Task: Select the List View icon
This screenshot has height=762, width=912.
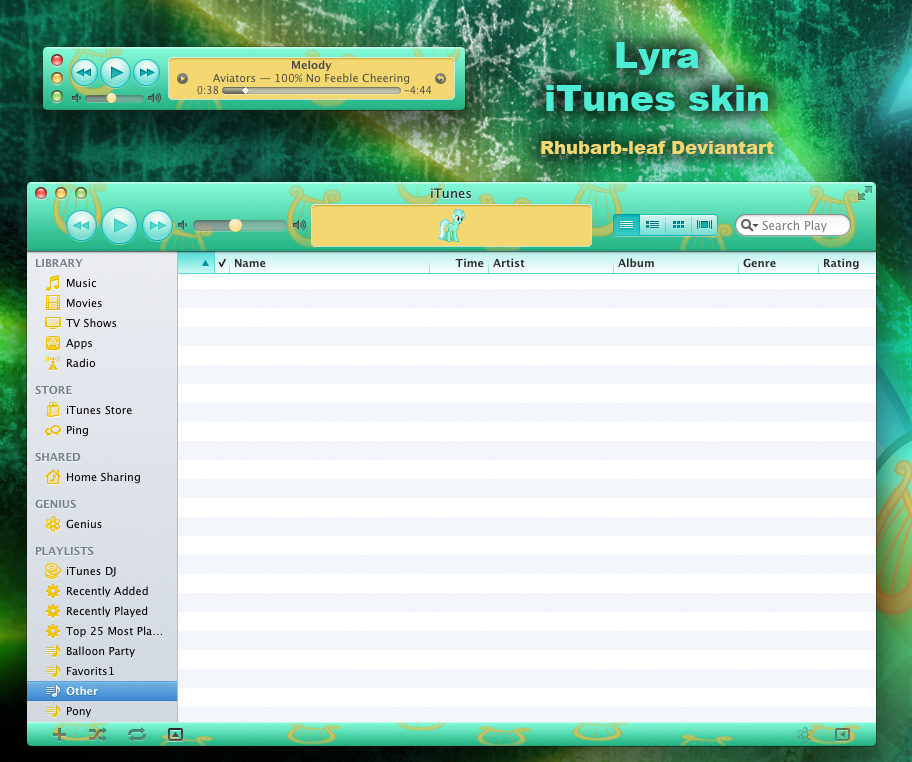Action: coord(626,224)
